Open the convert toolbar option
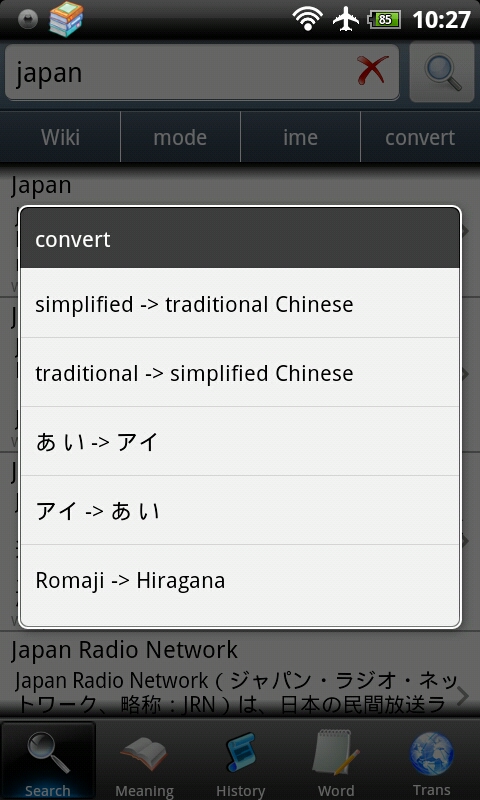 pos(420,137)
